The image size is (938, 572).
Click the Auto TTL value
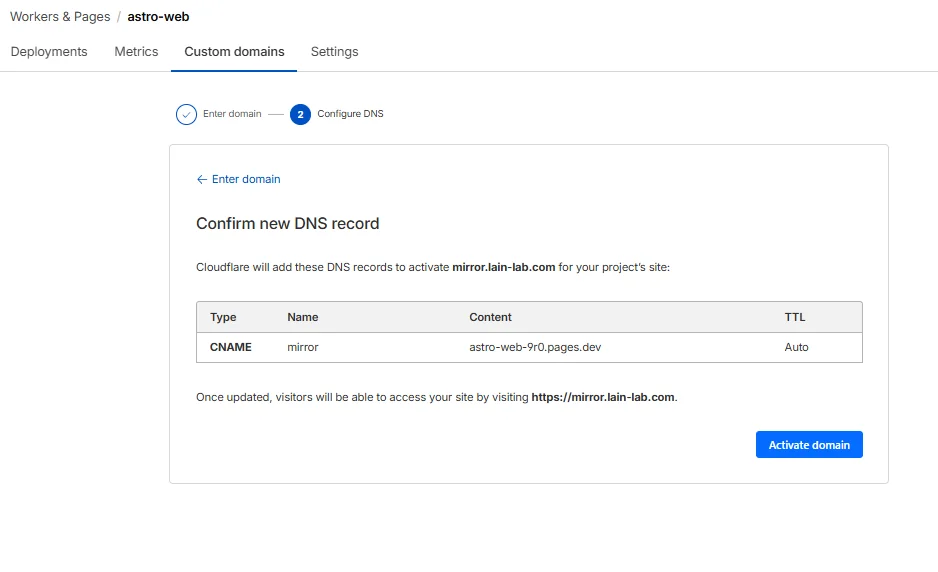796,347
